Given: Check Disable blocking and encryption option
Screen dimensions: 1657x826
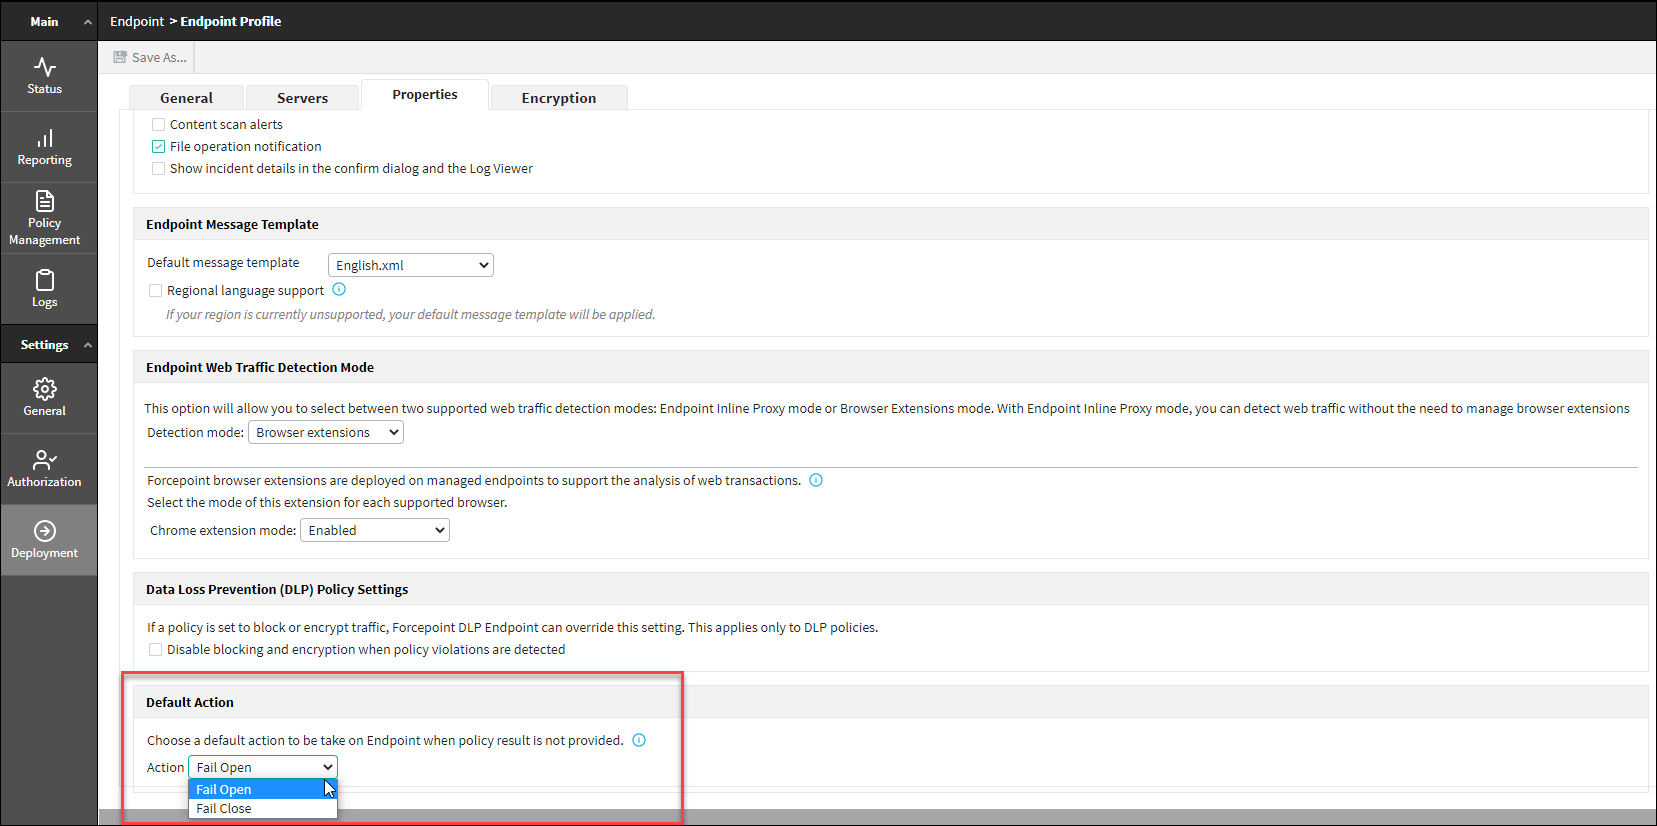Looking at the screenshot, I should pos(155,650).
